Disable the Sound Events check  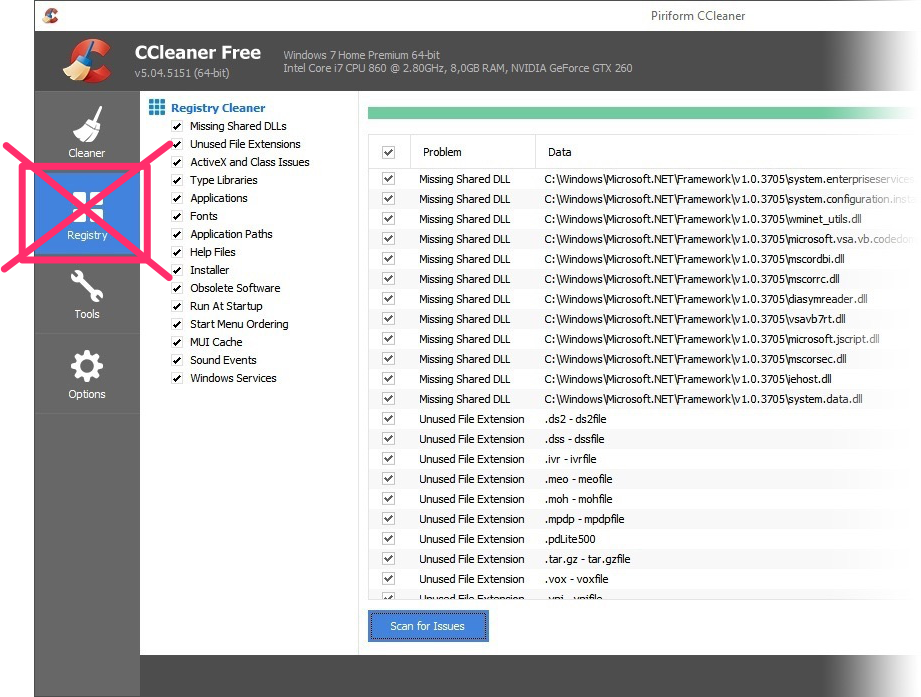[x=177, y=361]
